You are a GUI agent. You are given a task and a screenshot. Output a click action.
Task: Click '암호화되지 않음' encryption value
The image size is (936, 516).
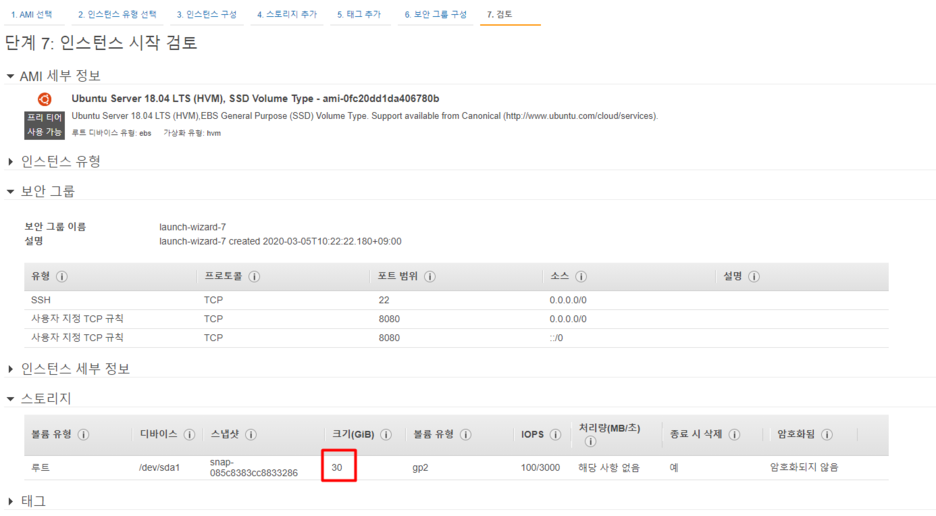tap(804, 468)
